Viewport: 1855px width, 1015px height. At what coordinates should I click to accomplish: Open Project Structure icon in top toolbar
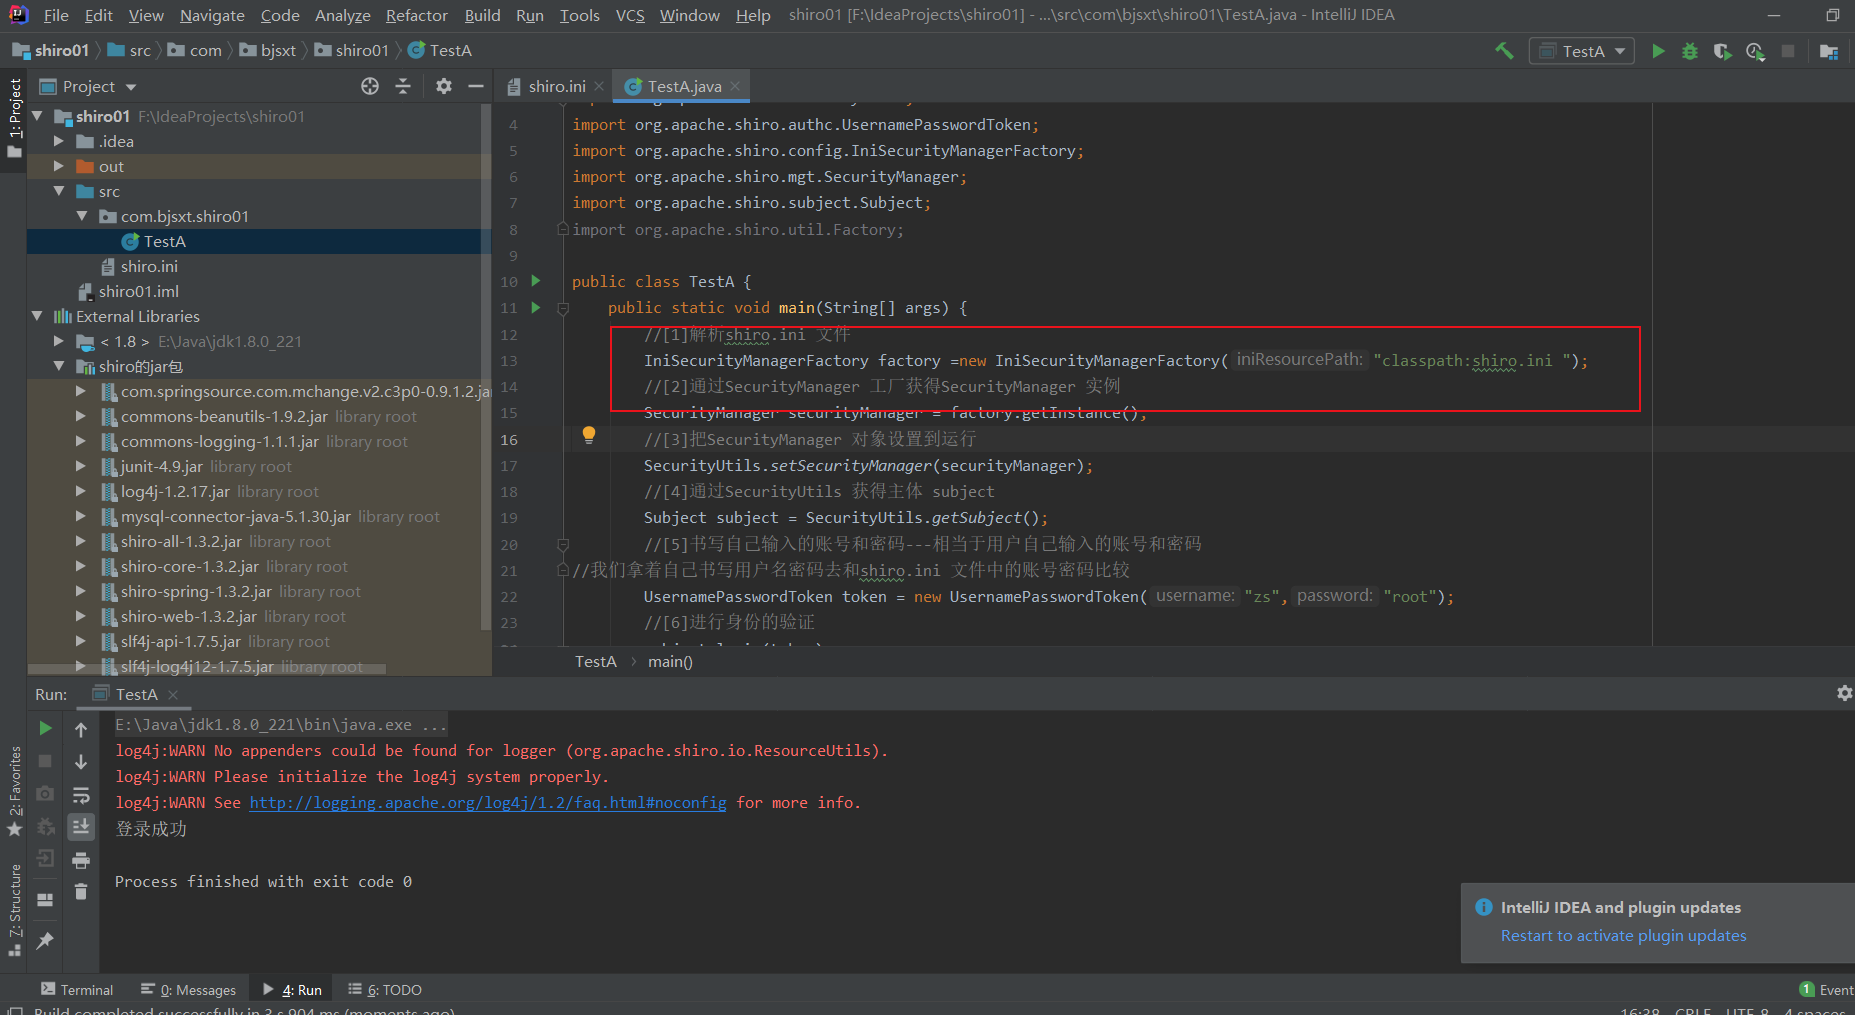coord(1829,51)
